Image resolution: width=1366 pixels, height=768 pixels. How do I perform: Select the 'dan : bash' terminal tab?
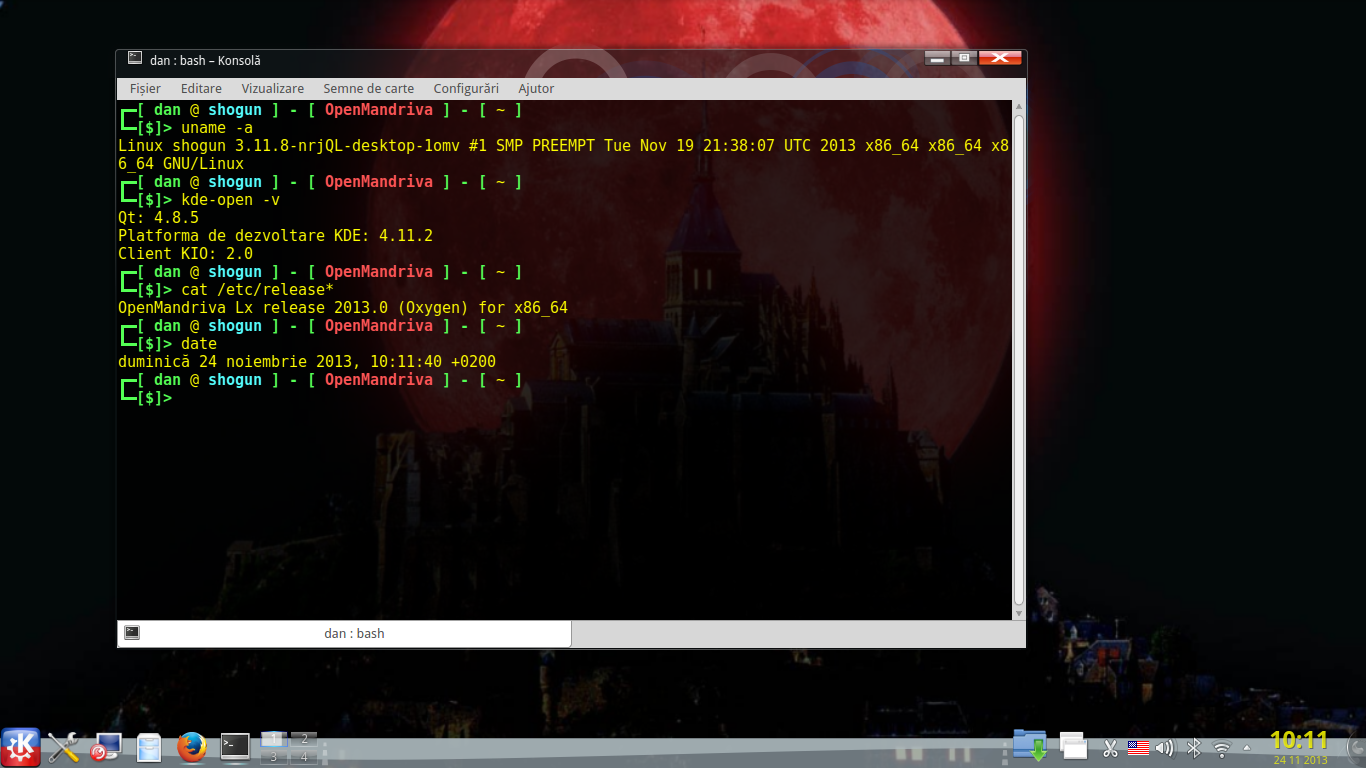344,633
